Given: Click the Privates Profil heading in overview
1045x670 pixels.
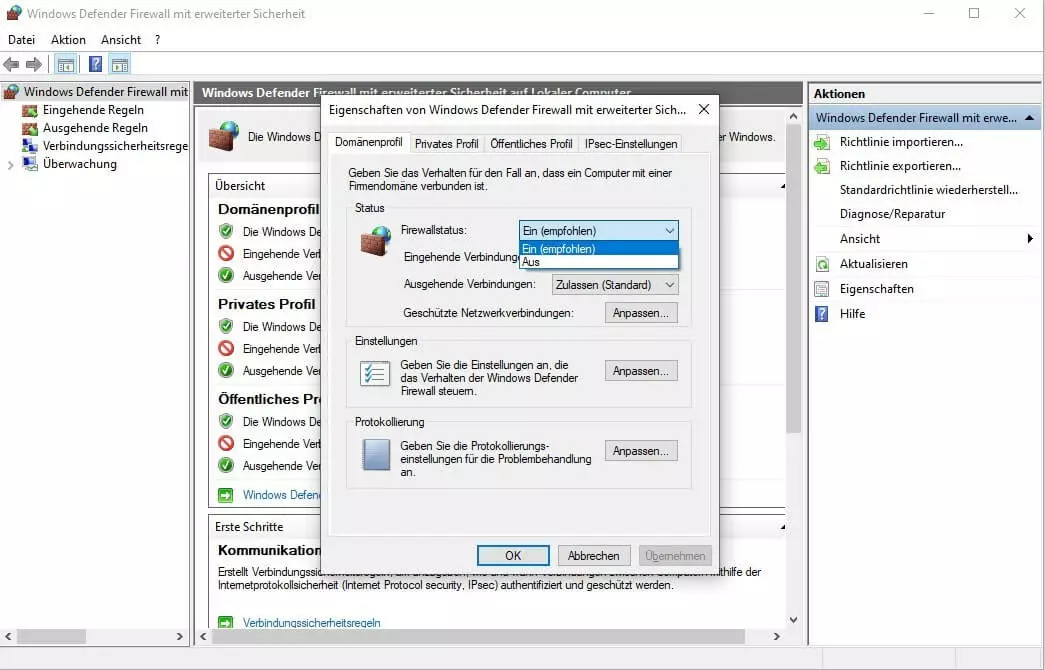Looking at the screenshot, I should tap(267, 304).
